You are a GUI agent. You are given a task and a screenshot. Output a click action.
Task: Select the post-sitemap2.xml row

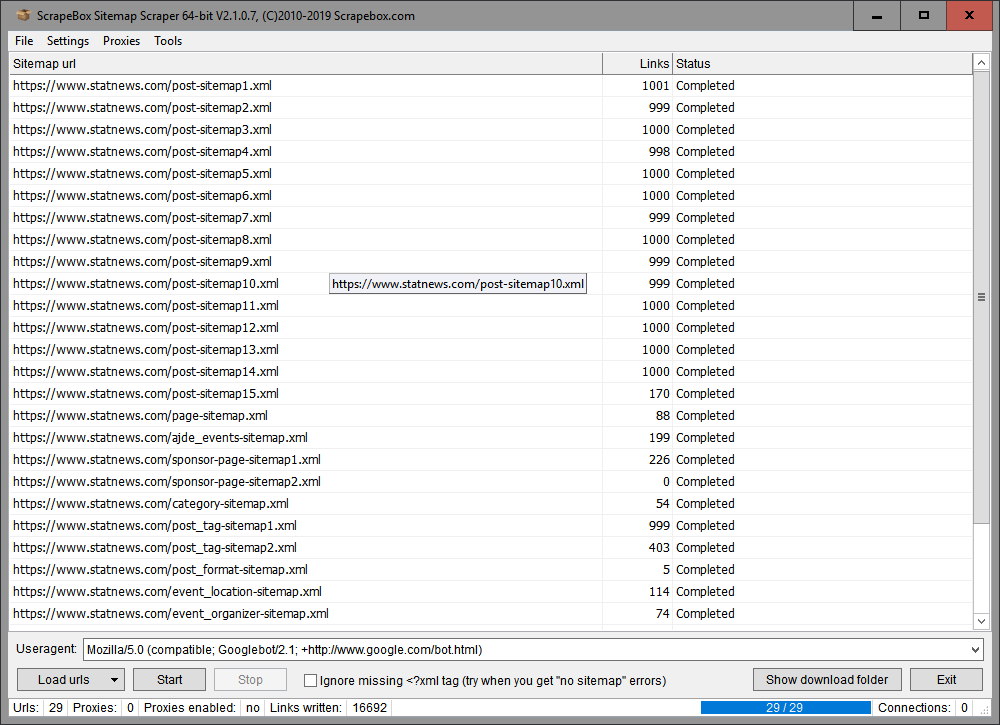(x=491, y=108)
